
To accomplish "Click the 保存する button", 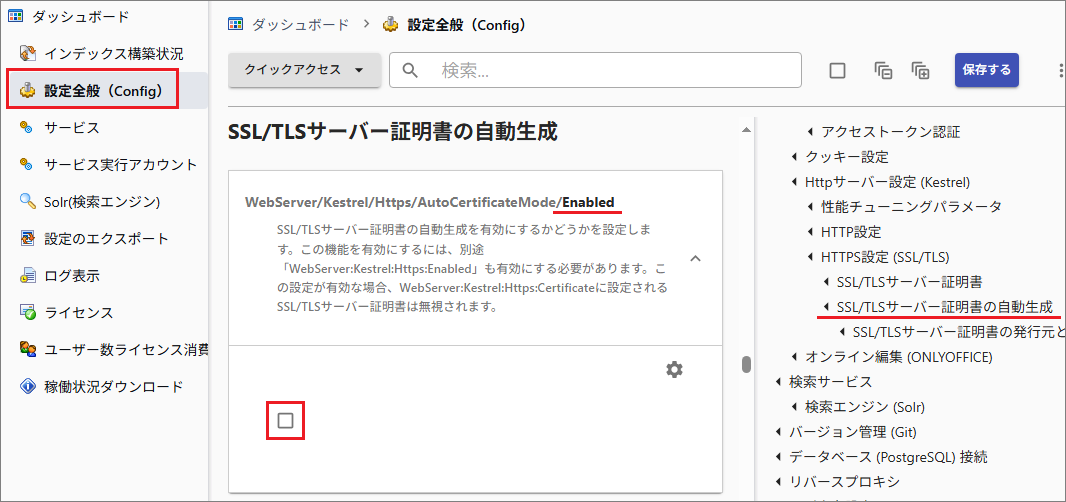I will pos(986,70).
